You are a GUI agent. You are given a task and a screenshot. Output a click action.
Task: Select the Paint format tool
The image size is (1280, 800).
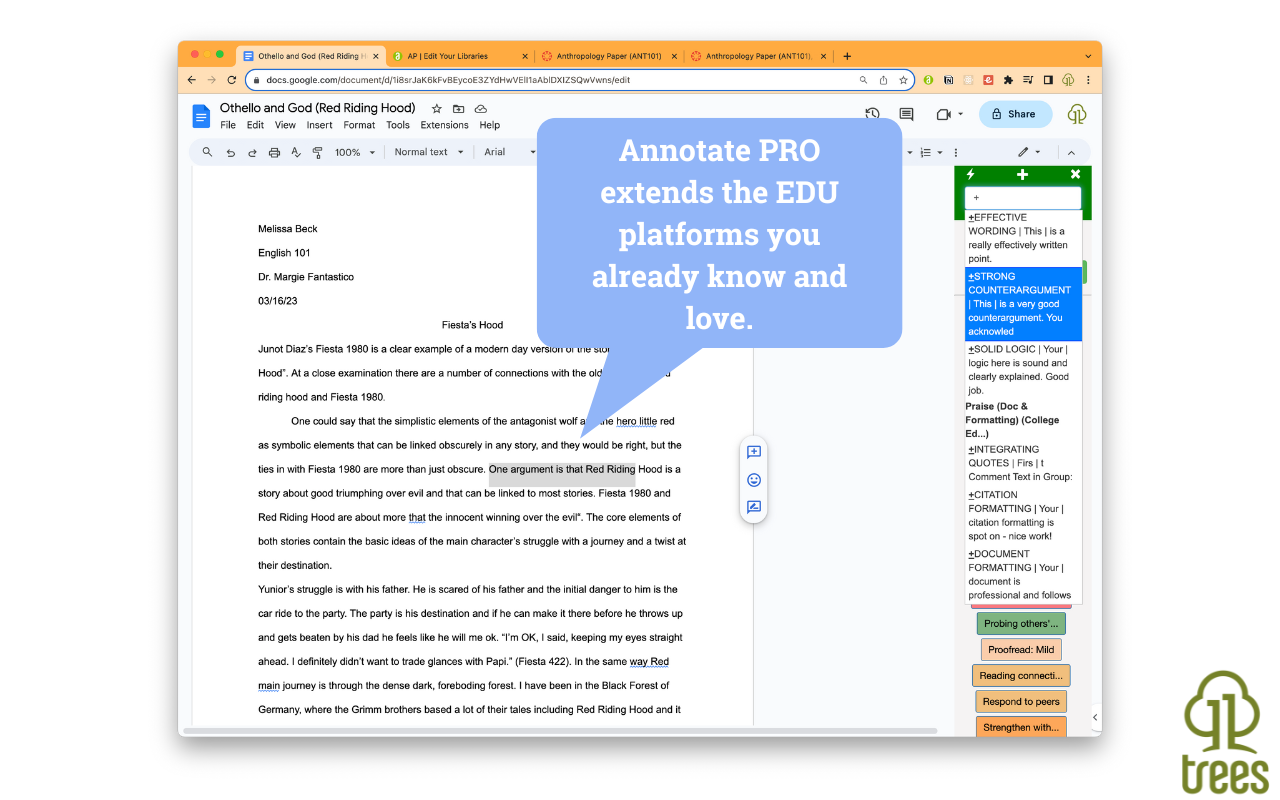(317, 152)
